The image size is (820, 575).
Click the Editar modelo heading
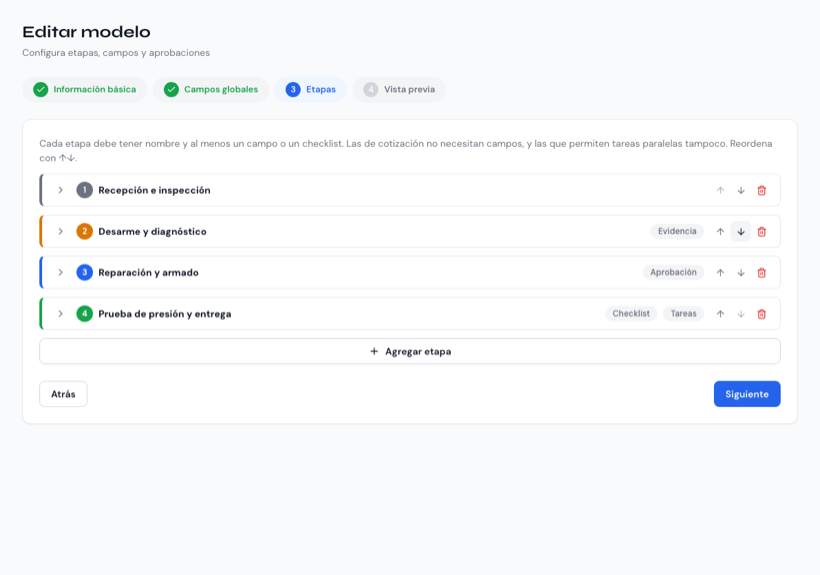point(86,32)
